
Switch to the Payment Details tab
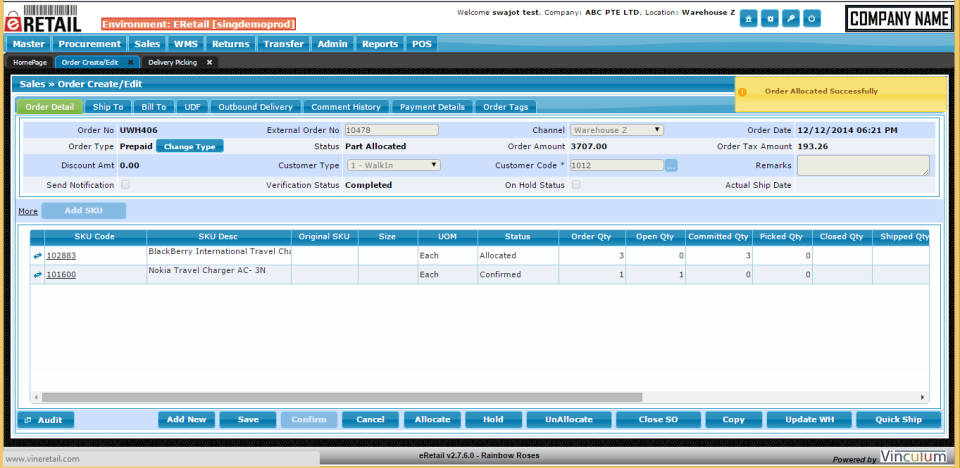pos(432,107)
